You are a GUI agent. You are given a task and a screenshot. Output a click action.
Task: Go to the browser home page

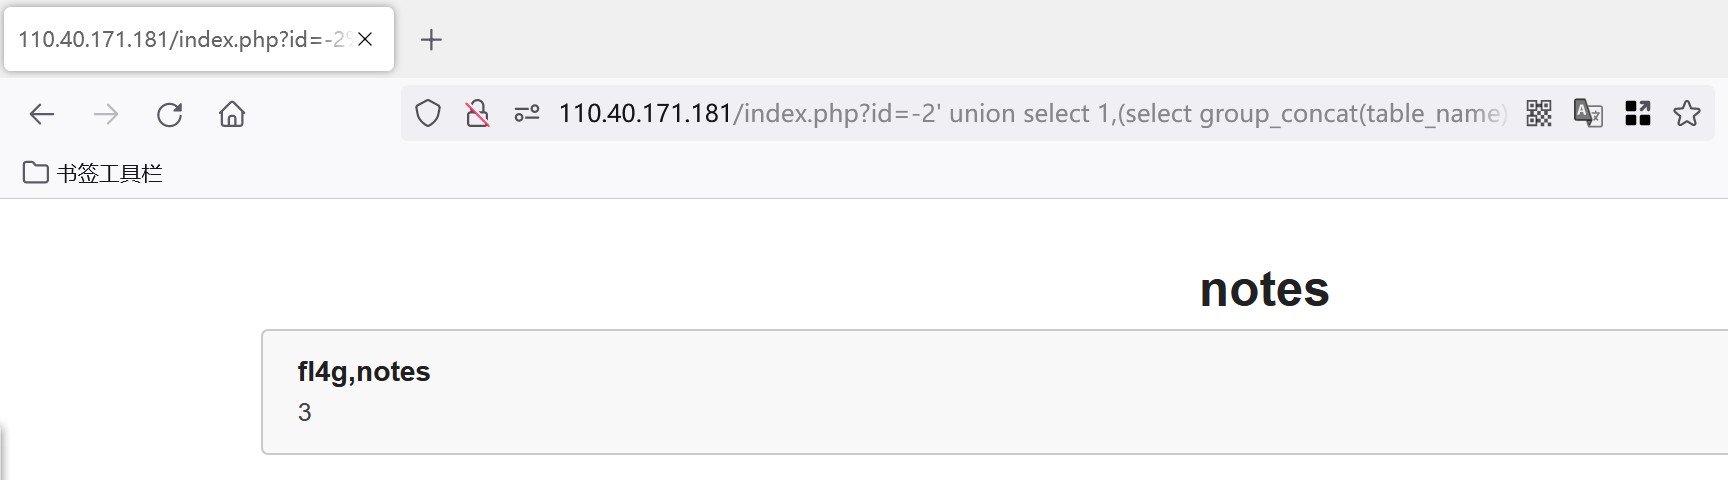click(232, 114)
